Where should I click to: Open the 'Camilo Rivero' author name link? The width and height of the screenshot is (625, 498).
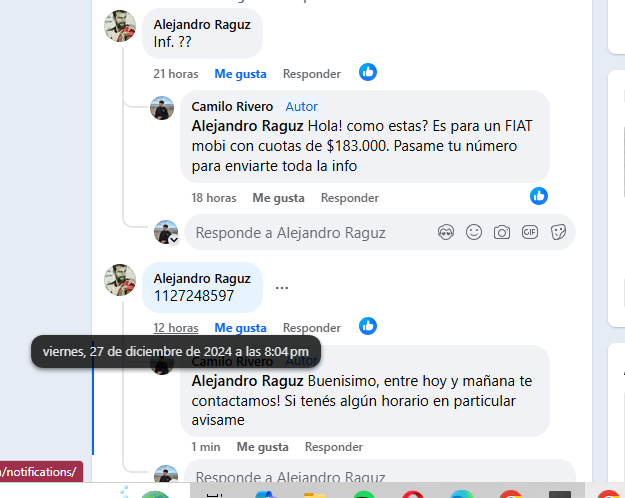coord(232,106)
